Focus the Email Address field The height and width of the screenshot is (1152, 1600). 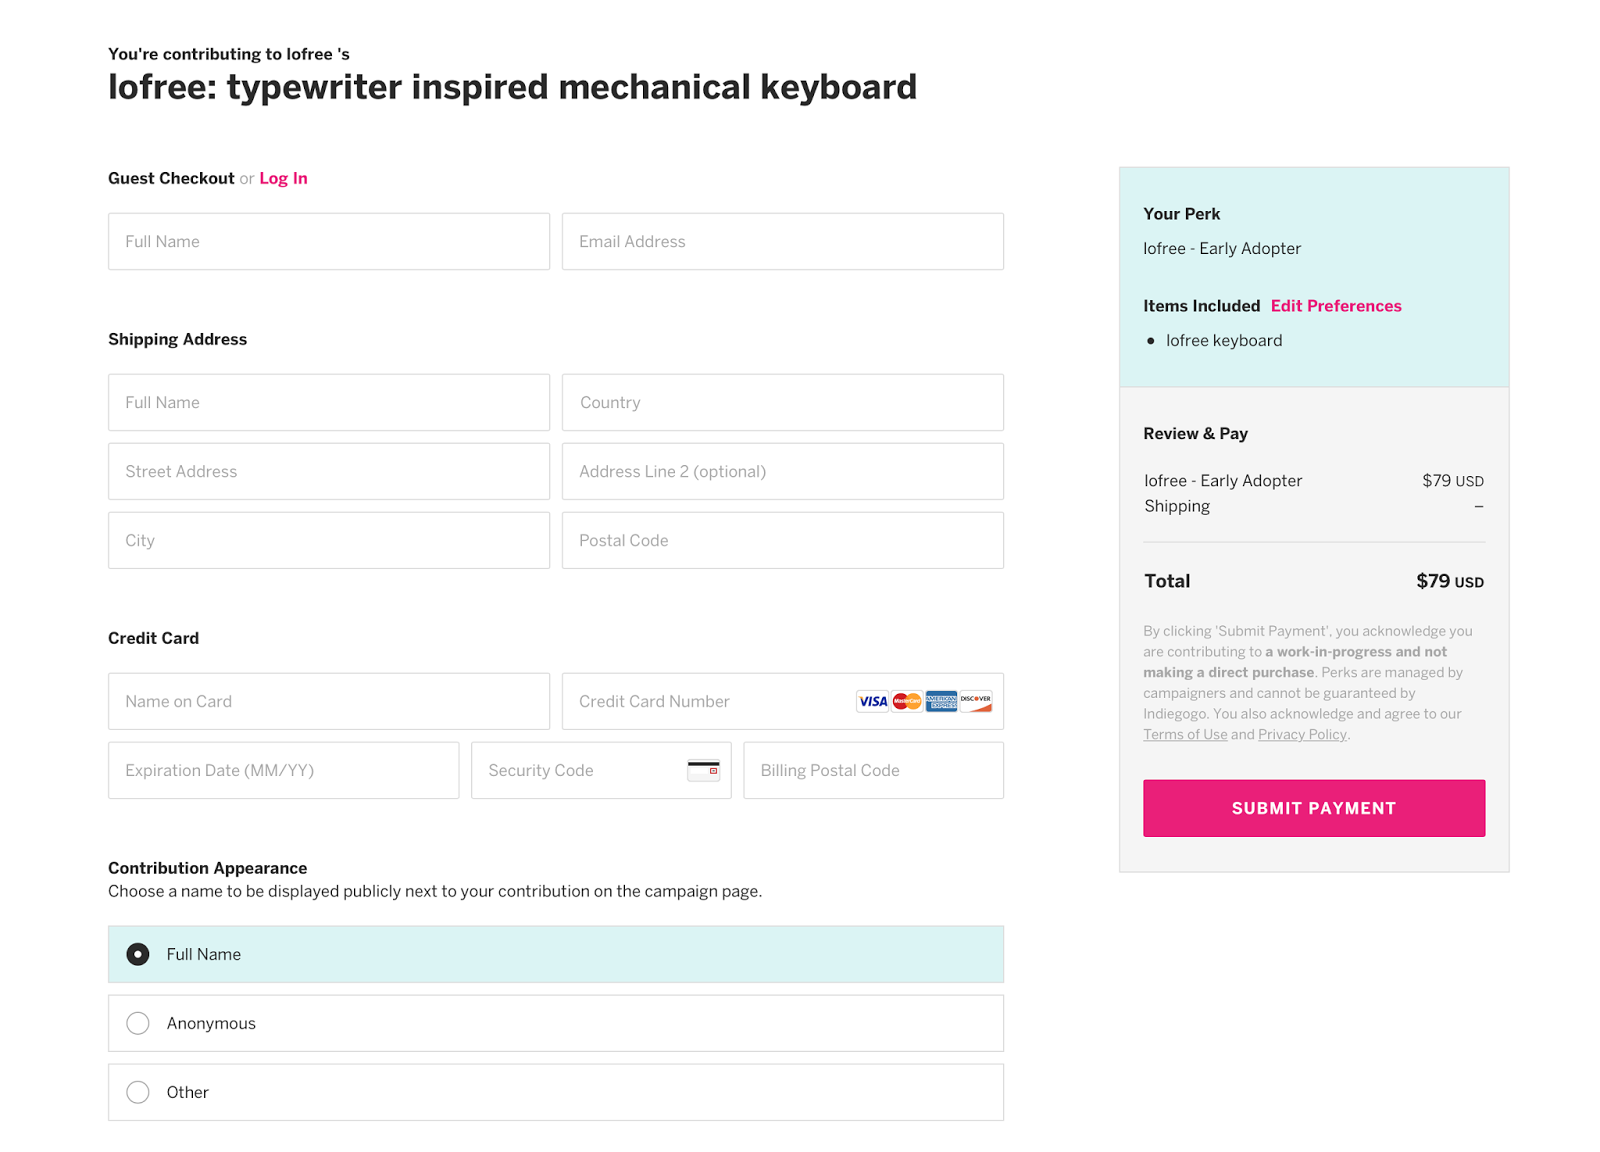(x=782, y=241)
